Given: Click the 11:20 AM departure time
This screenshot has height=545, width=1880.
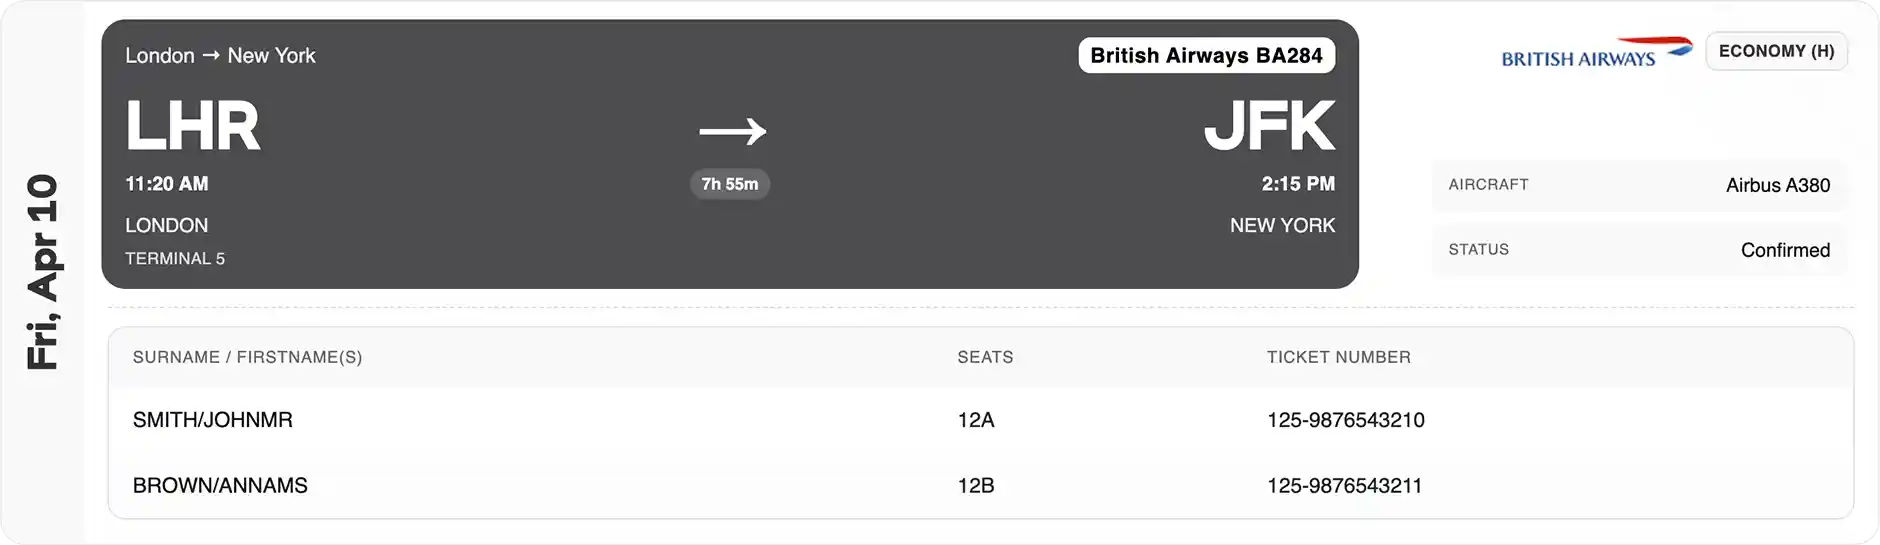Looking at the screenshot, I should click(167, 184).
